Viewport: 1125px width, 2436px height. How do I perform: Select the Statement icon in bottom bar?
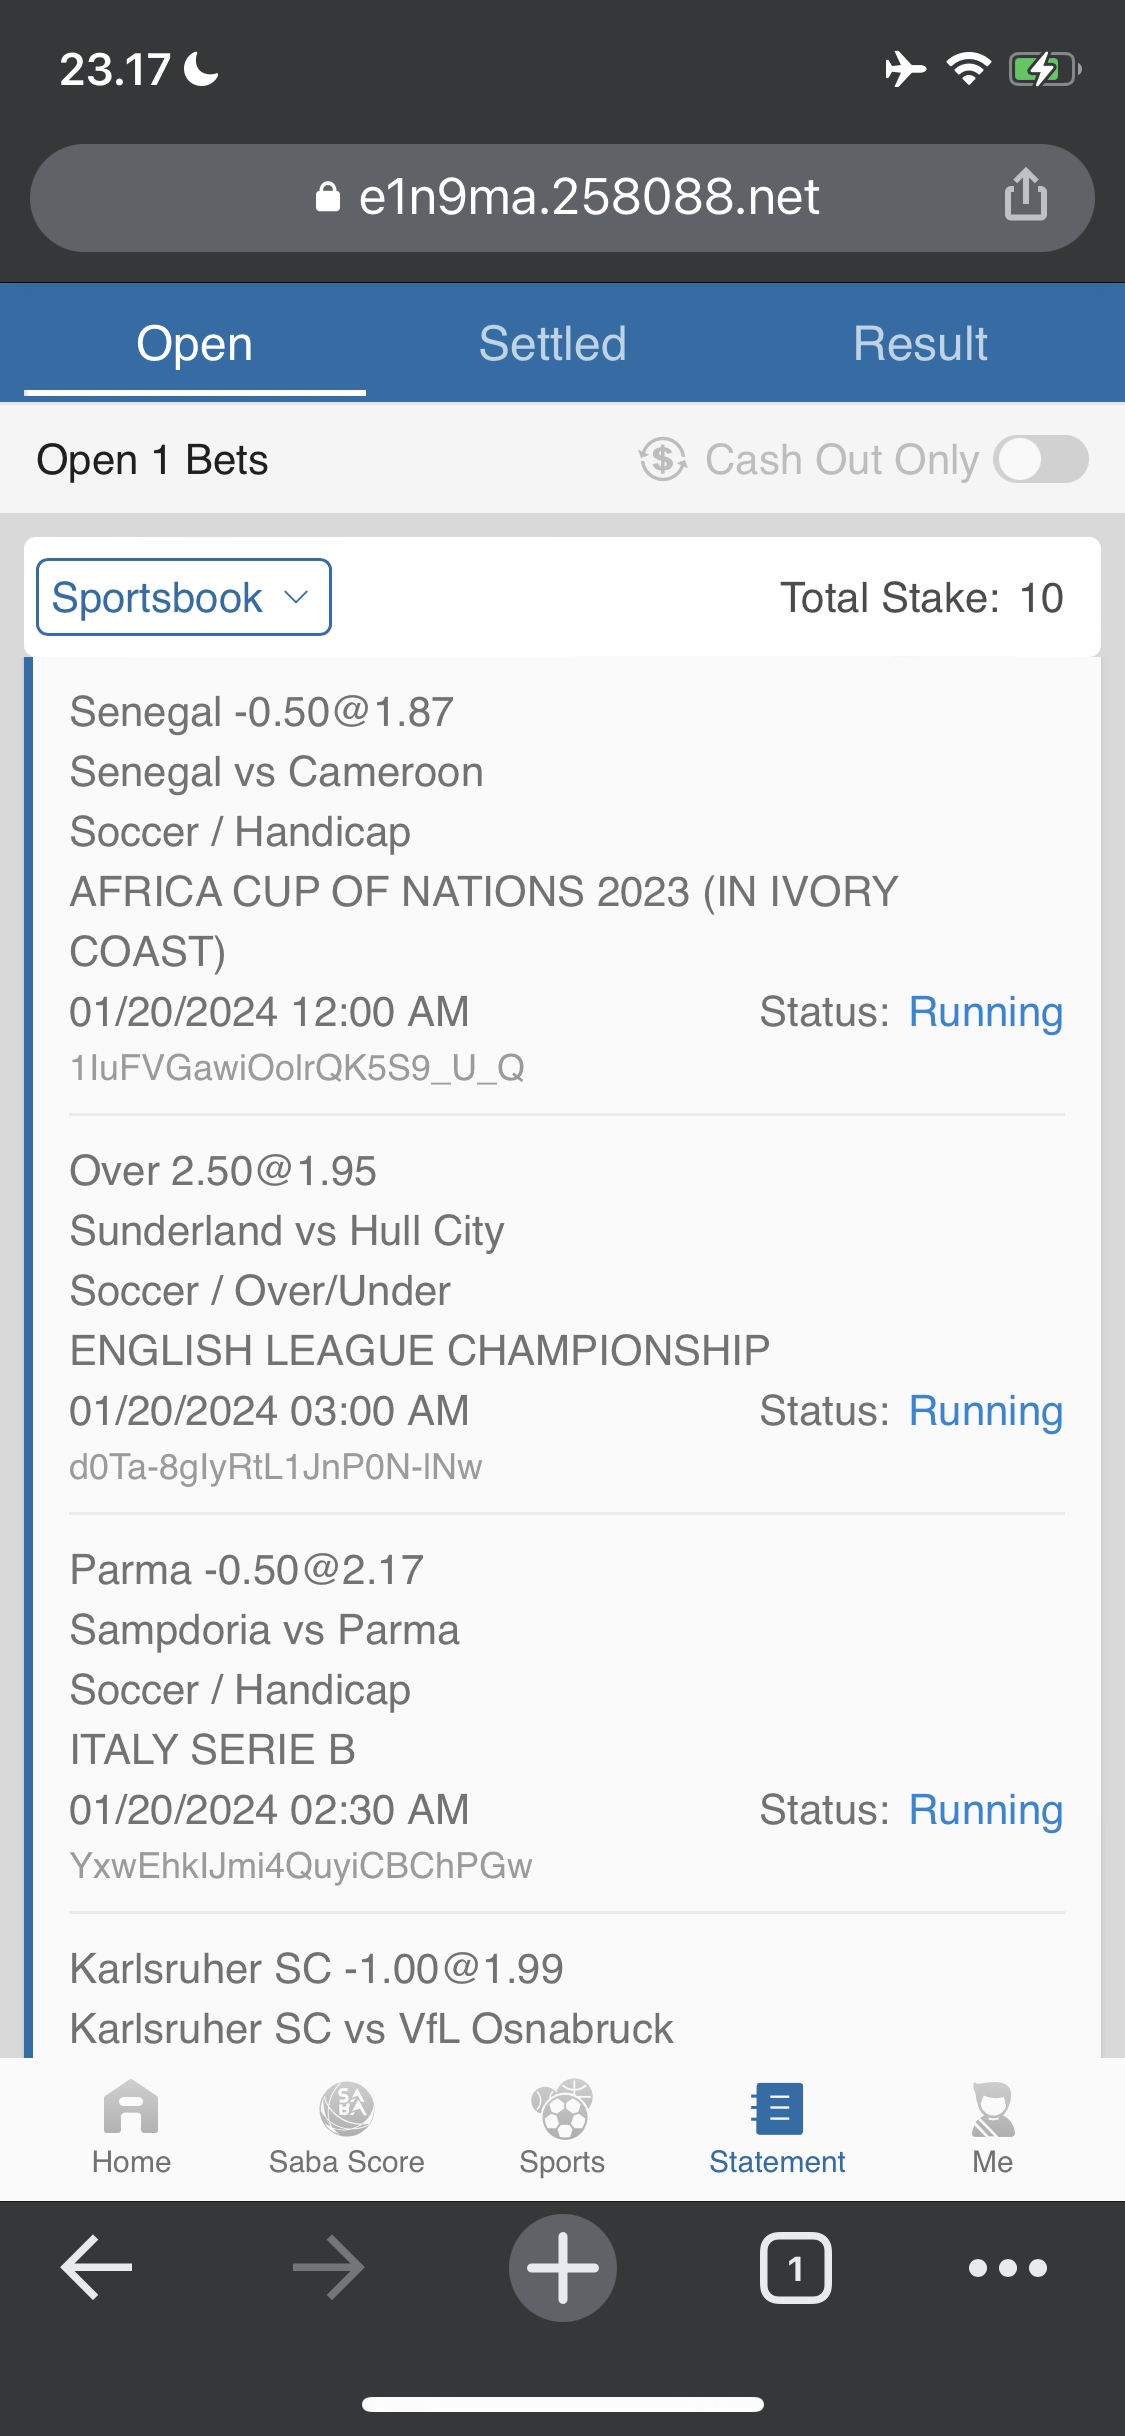[x=777, y=2110]
